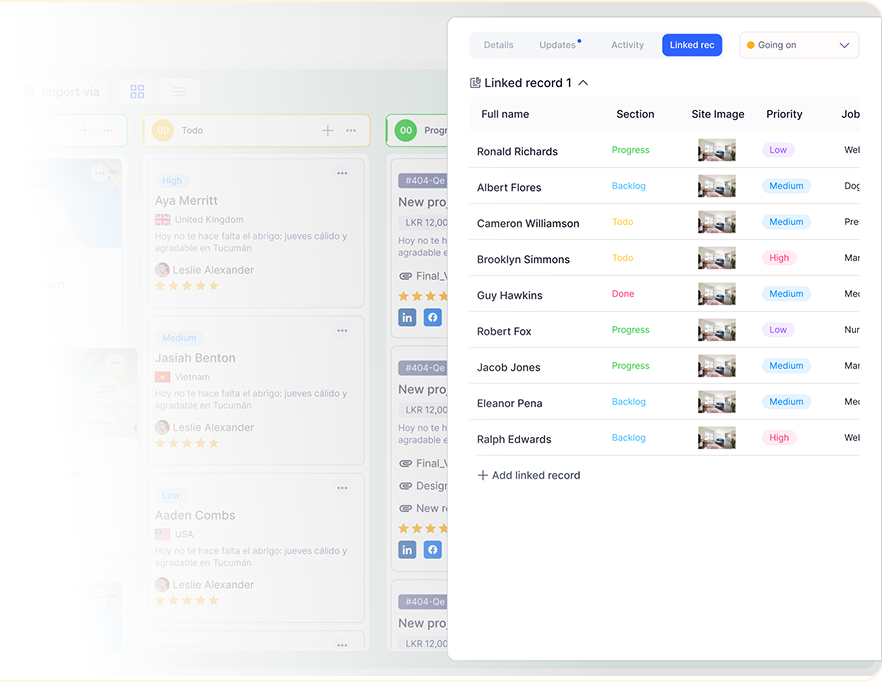Click the Add linked record button

tap(529, 475)
